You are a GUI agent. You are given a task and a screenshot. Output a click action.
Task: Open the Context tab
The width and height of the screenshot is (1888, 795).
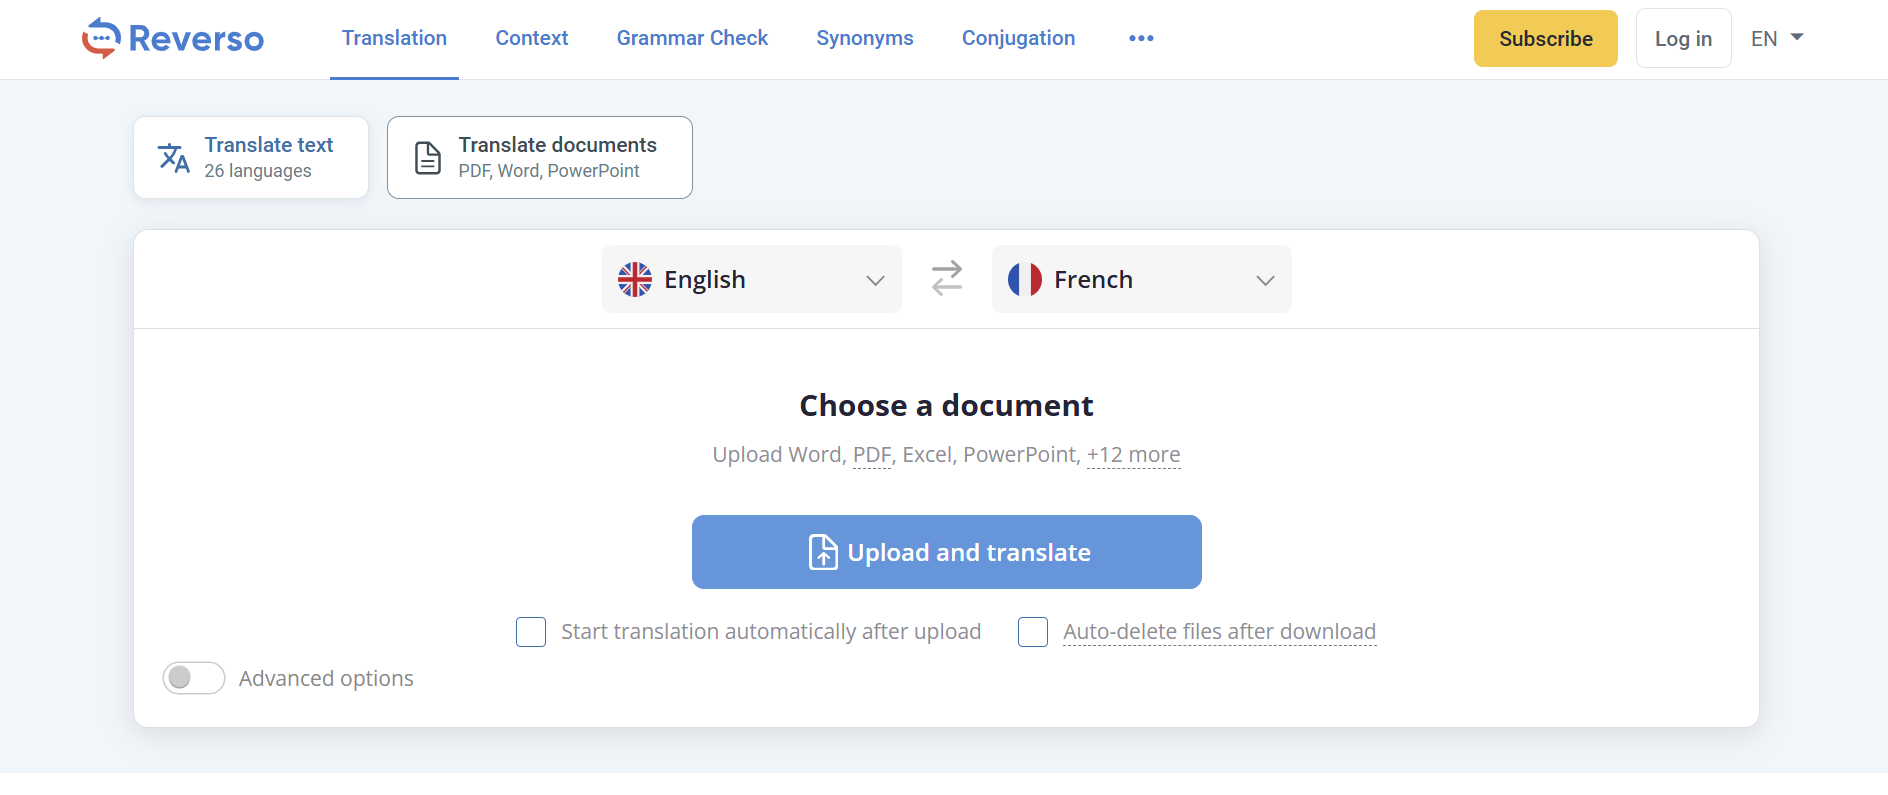coord(532,38)
